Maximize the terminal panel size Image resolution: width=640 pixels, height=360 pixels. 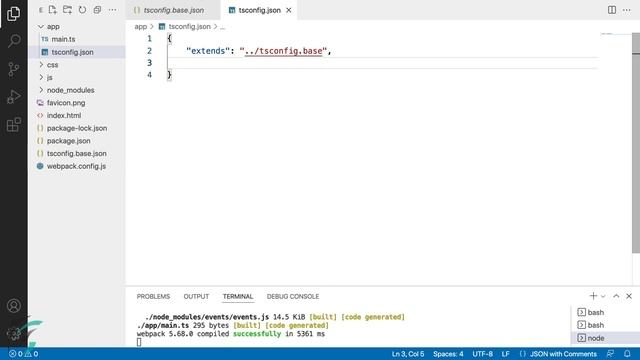616,296
